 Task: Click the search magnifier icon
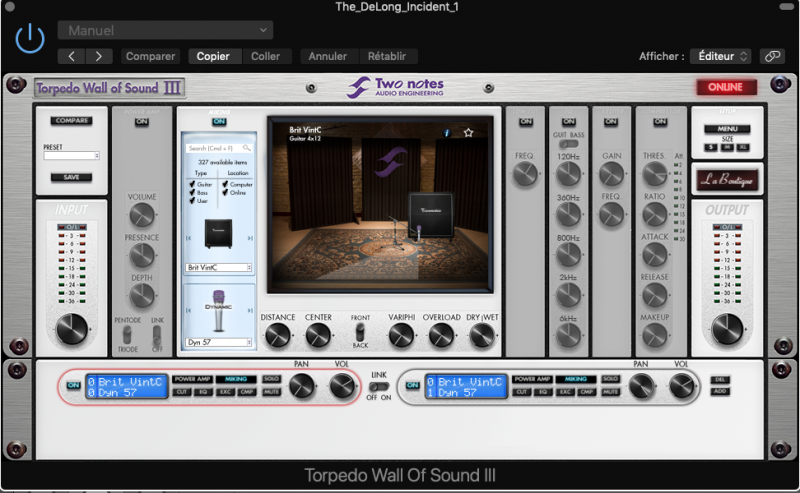(247, 148)
